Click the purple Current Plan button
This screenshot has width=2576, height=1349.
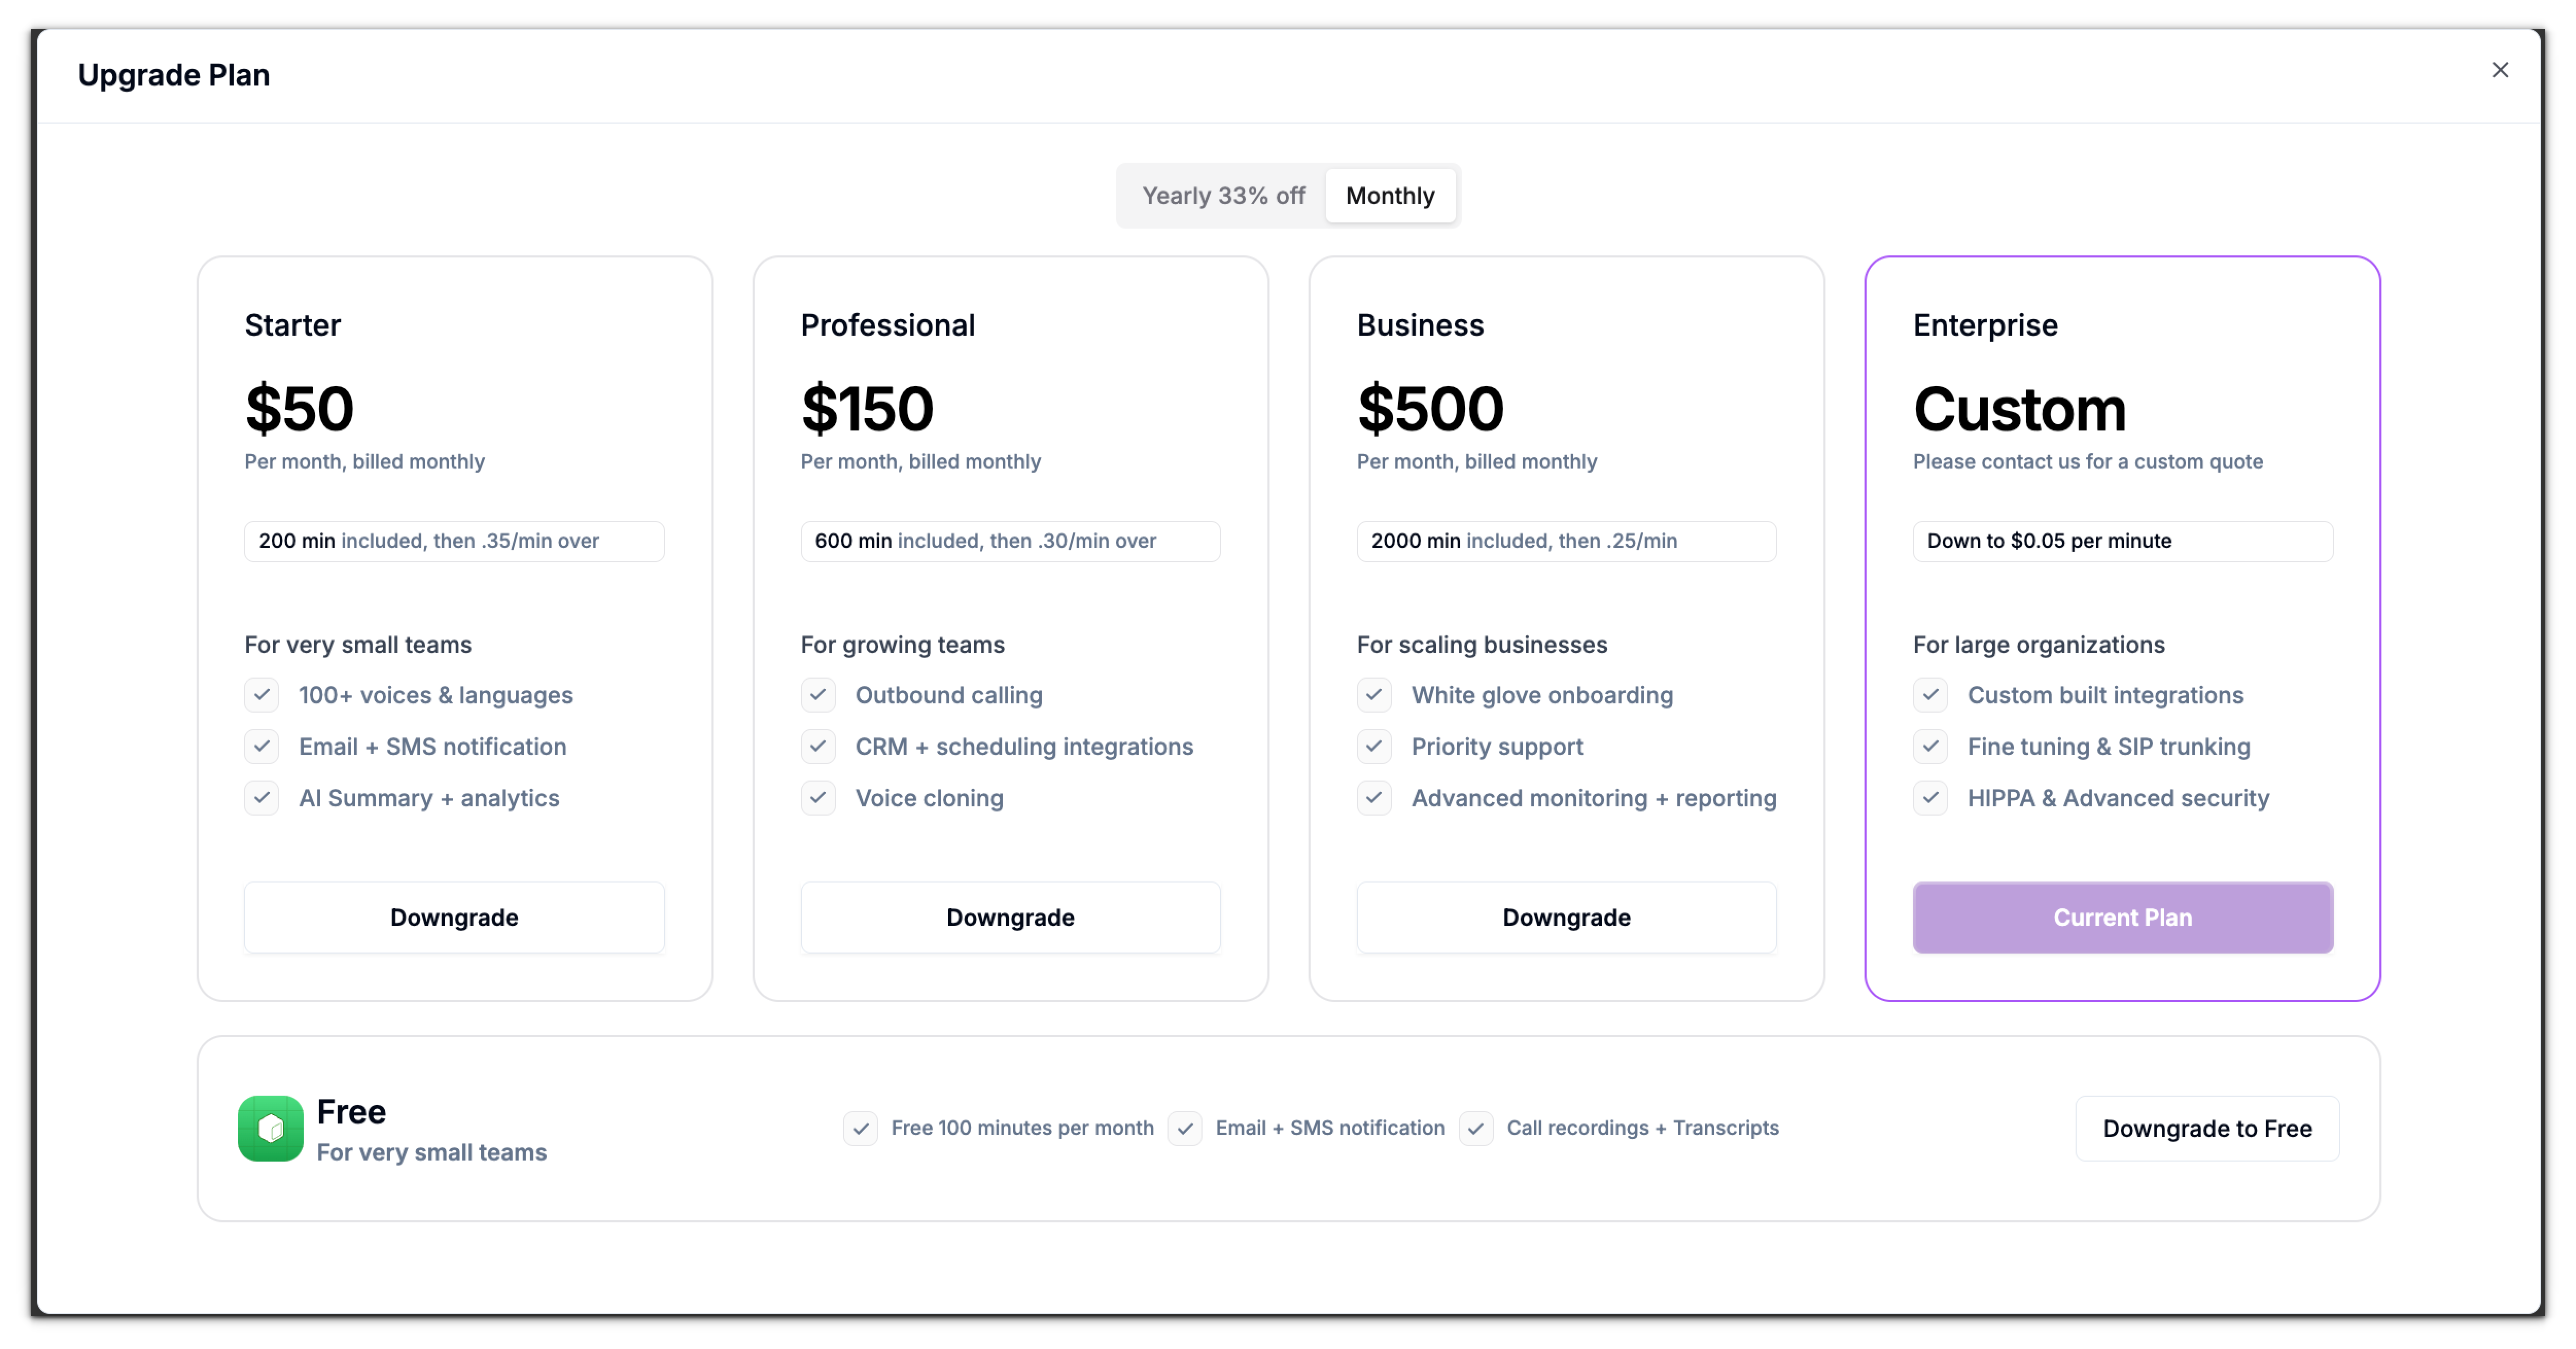tap(2122, 917)
